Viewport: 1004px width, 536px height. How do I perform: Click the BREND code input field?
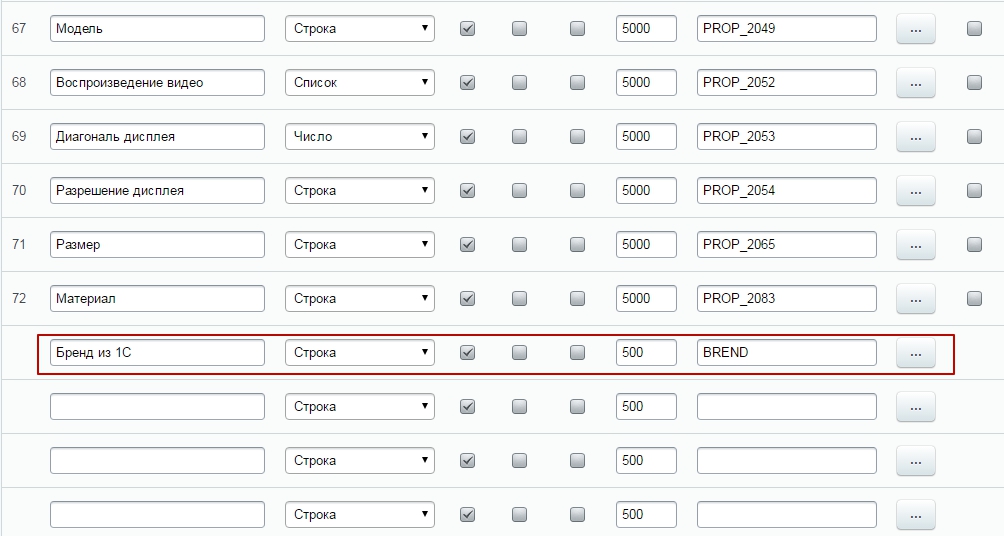click(x=786, y=353)
